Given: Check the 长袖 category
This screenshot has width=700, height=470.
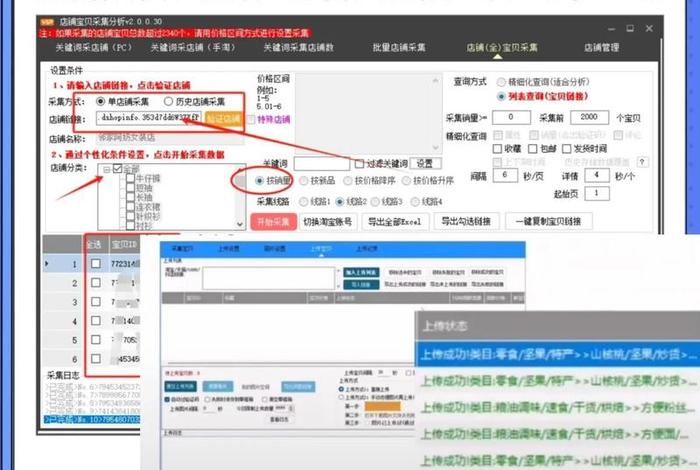Looking at the screenshot, I should [x=130, y=197].
